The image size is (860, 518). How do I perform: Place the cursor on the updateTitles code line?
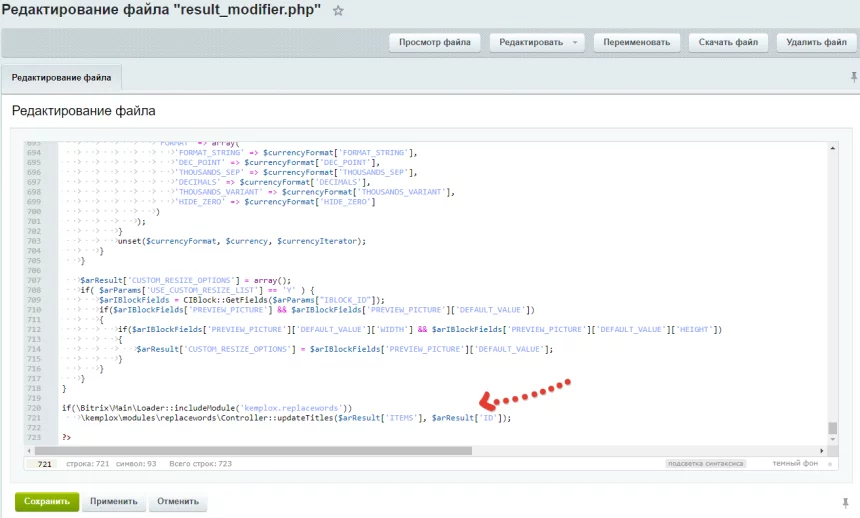coord(300,418)
